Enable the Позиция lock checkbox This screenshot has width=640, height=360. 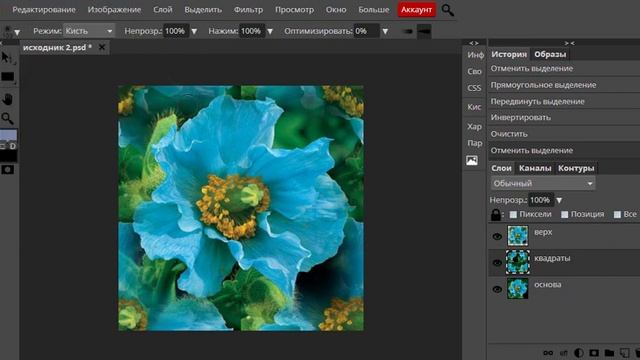point(564,214)
